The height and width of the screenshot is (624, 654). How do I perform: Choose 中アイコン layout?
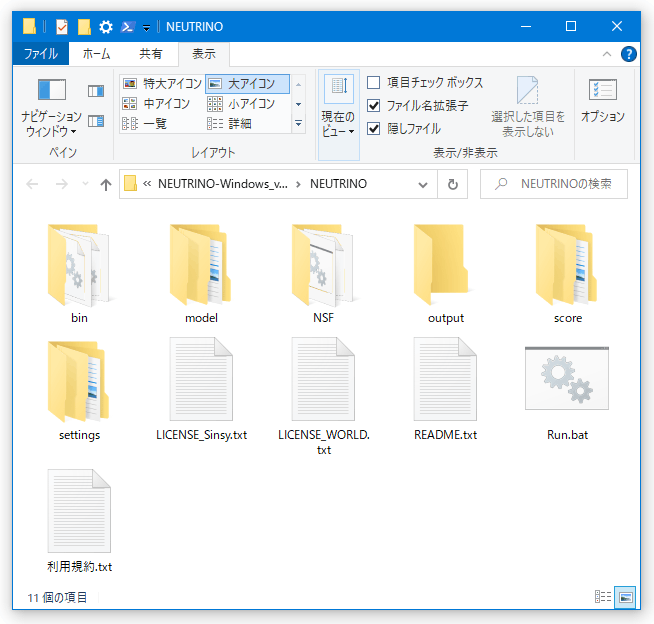(157, 103)
